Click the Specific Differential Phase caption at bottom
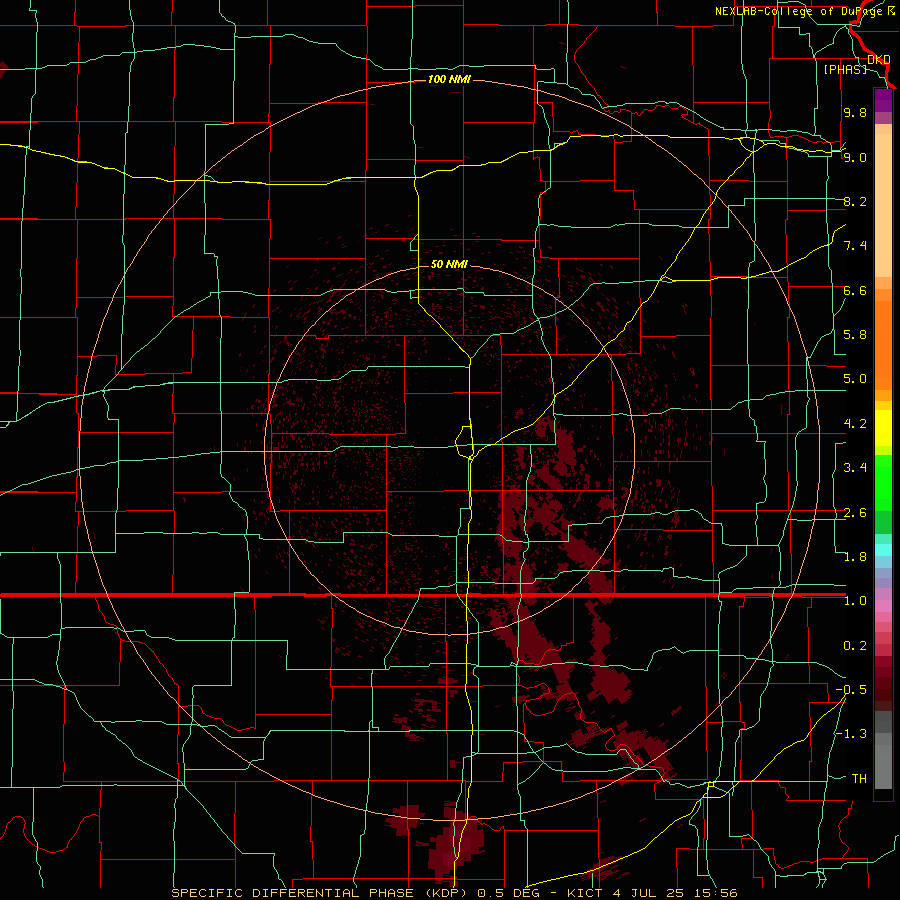Viewport: 900px width, 900px height. coord(455,893)
